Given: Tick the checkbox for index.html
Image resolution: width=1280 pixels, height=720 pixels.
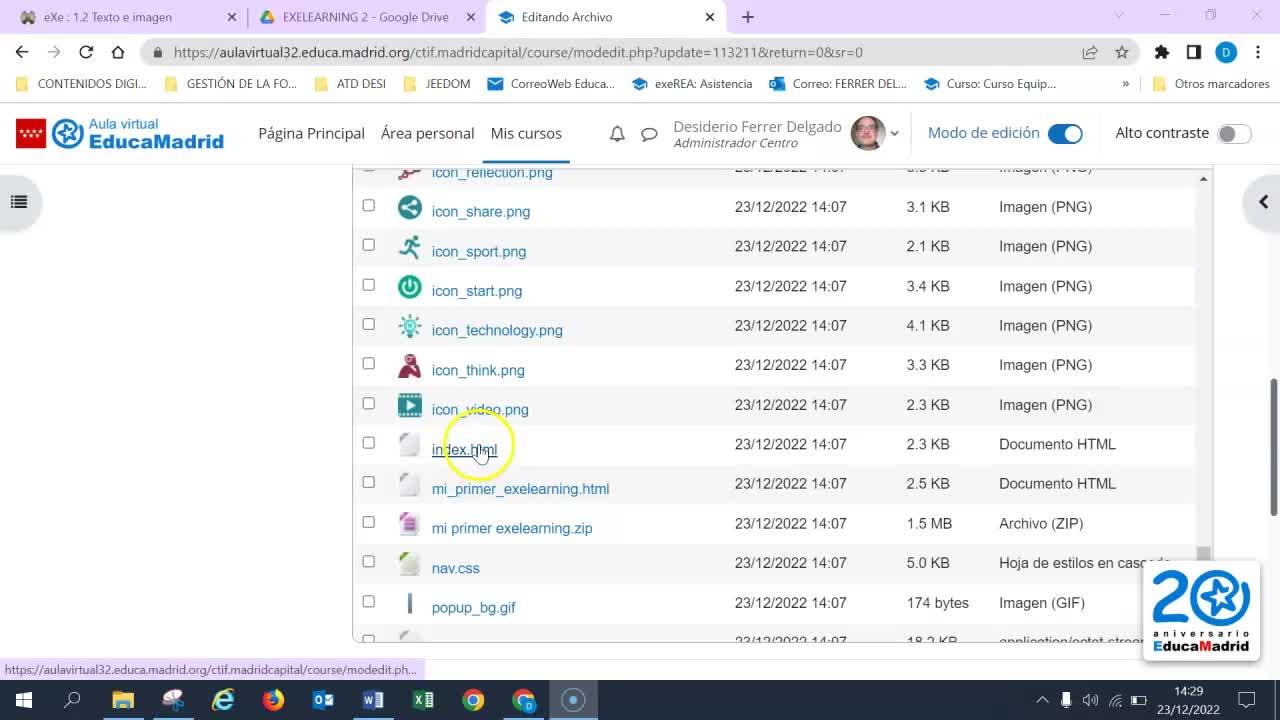Looking at the screenshot, I should [x=369, y=443].
